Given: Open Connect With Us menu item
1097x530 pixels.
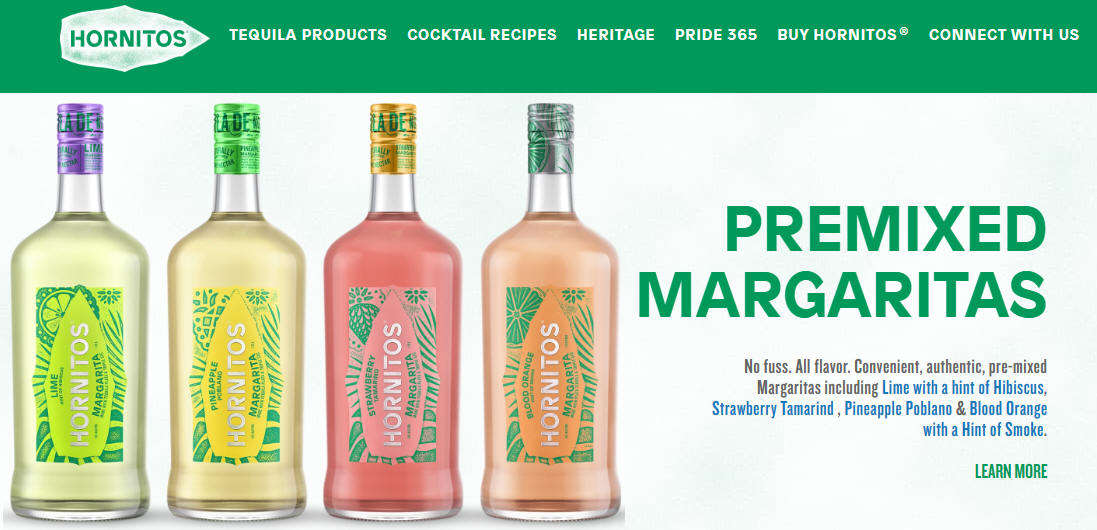Looking at the screenshot, I should pos(1004,35).
